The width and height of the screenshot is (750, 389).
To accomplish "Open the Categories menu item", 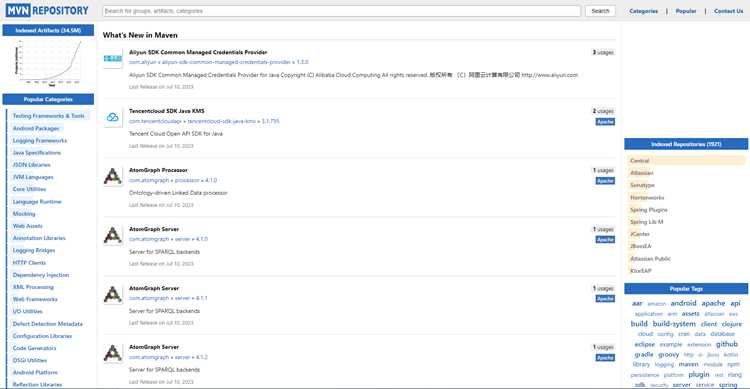I will (643, 11).
